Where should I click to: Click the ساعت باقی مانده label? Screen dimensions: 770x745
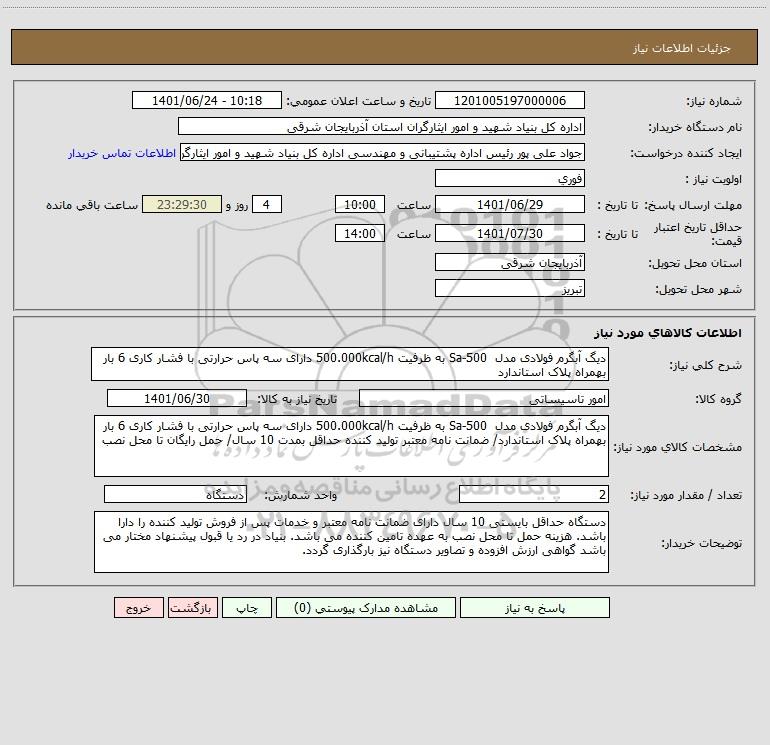[92, 205]
